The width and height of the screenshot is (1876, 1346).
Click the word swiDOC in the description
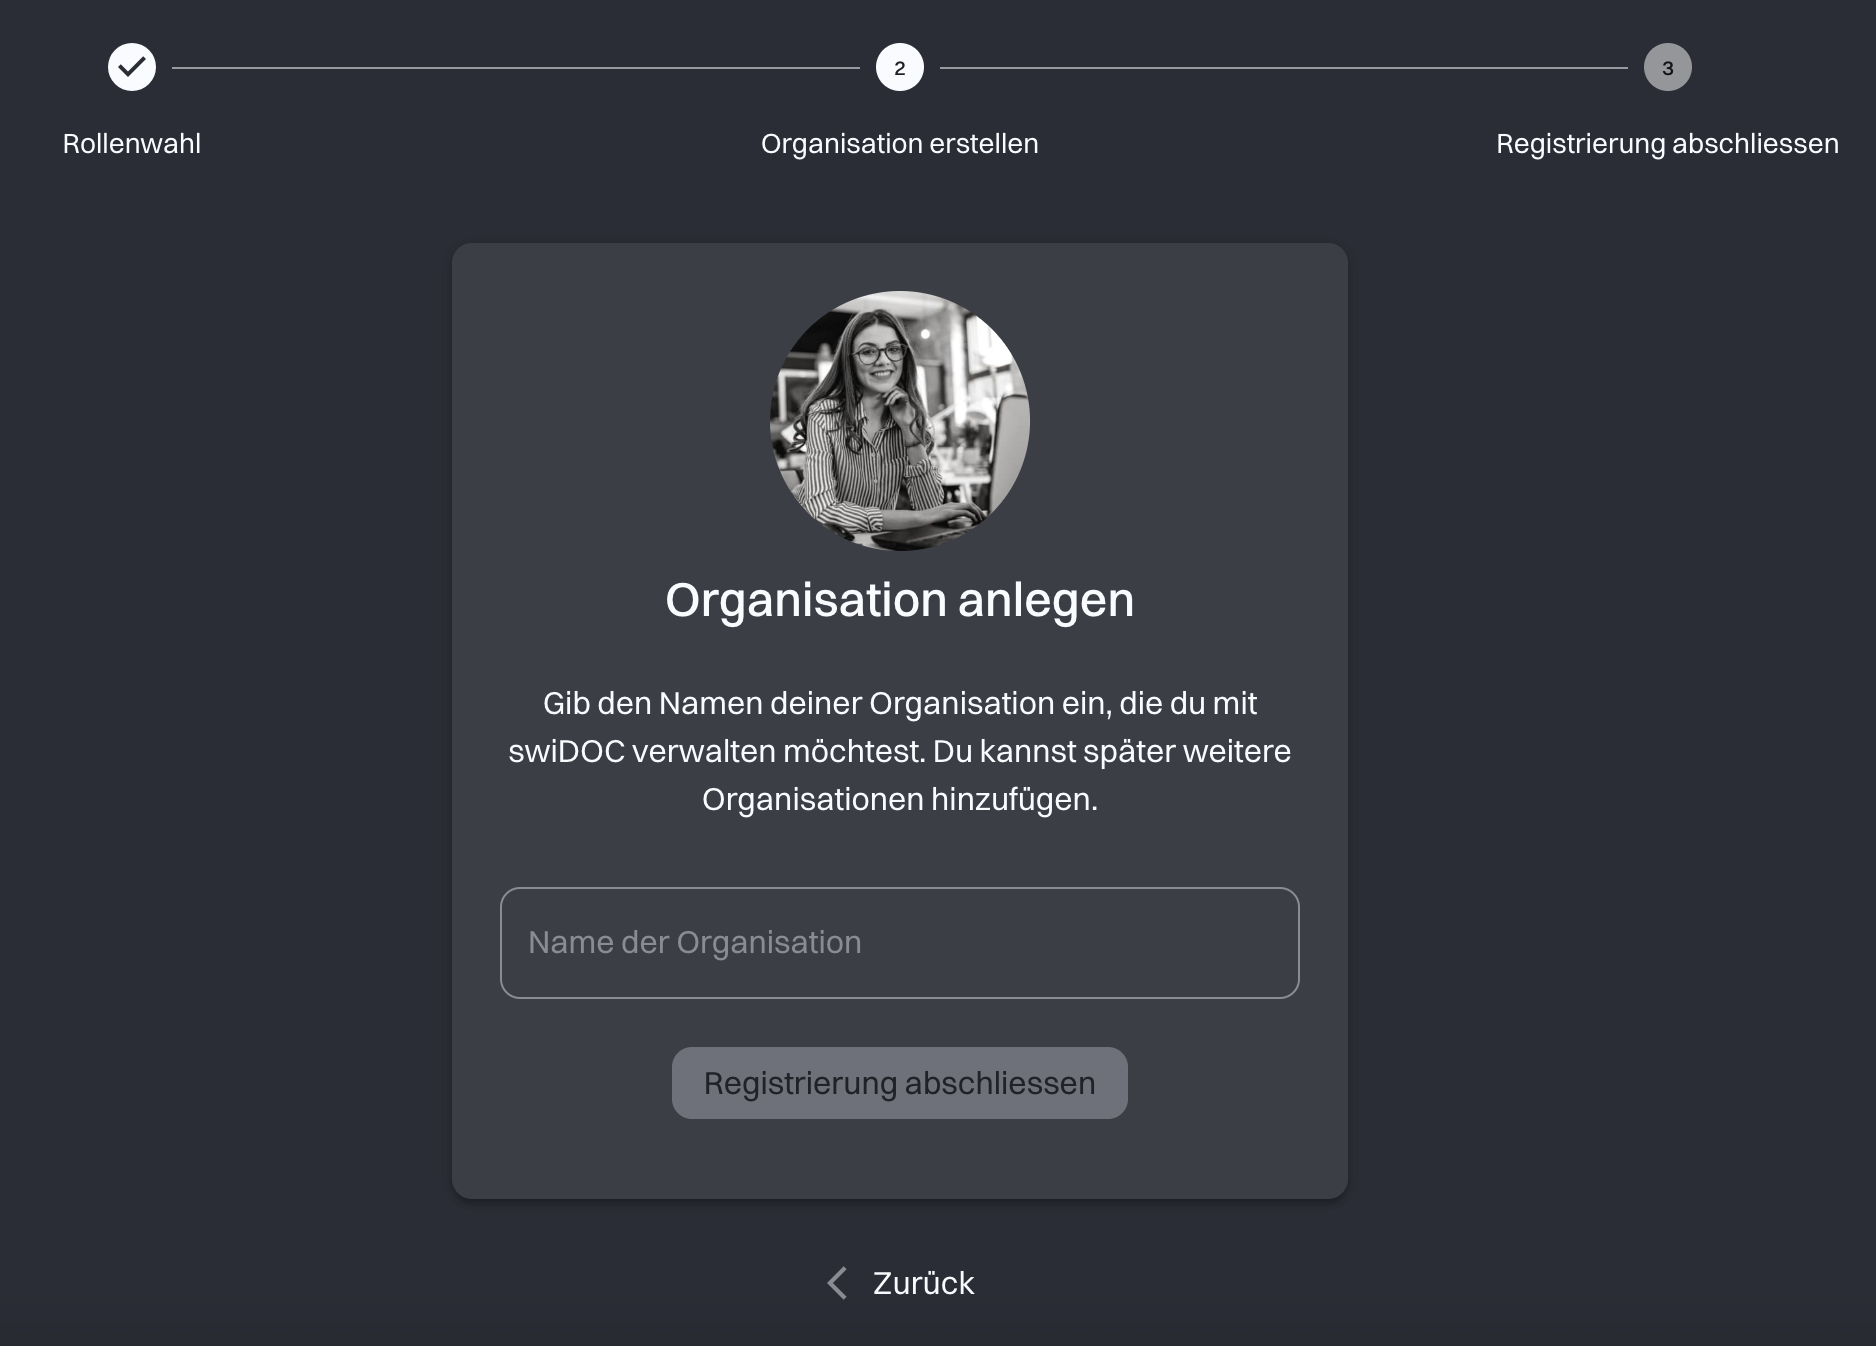[565, 751]
